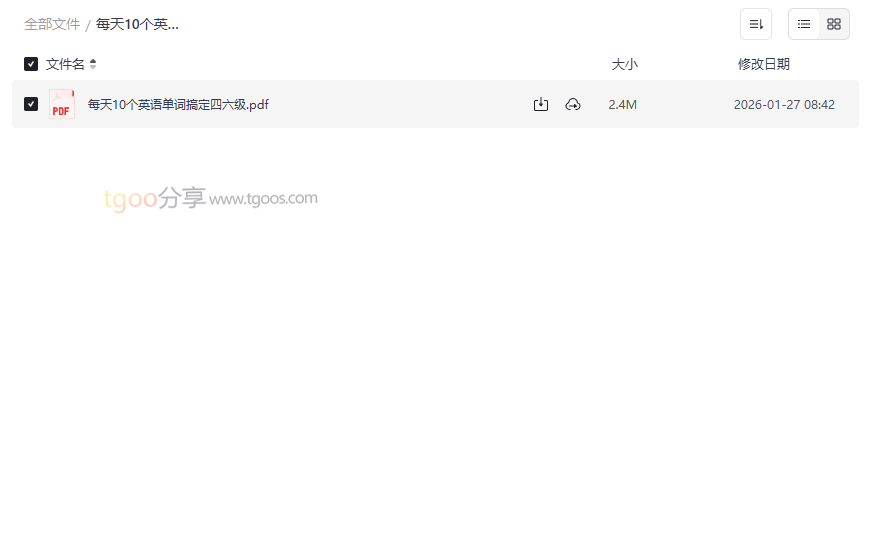Click the breadcrumb slash separator
The width and height of the screenshot is (874, 538).
88,25
